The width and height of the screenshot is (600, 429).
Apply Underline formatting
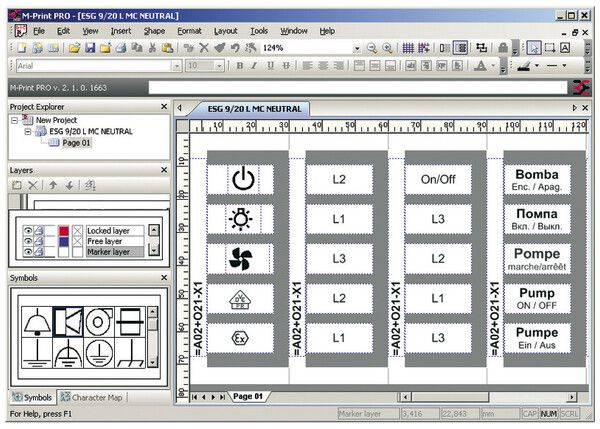pos(270,66)
